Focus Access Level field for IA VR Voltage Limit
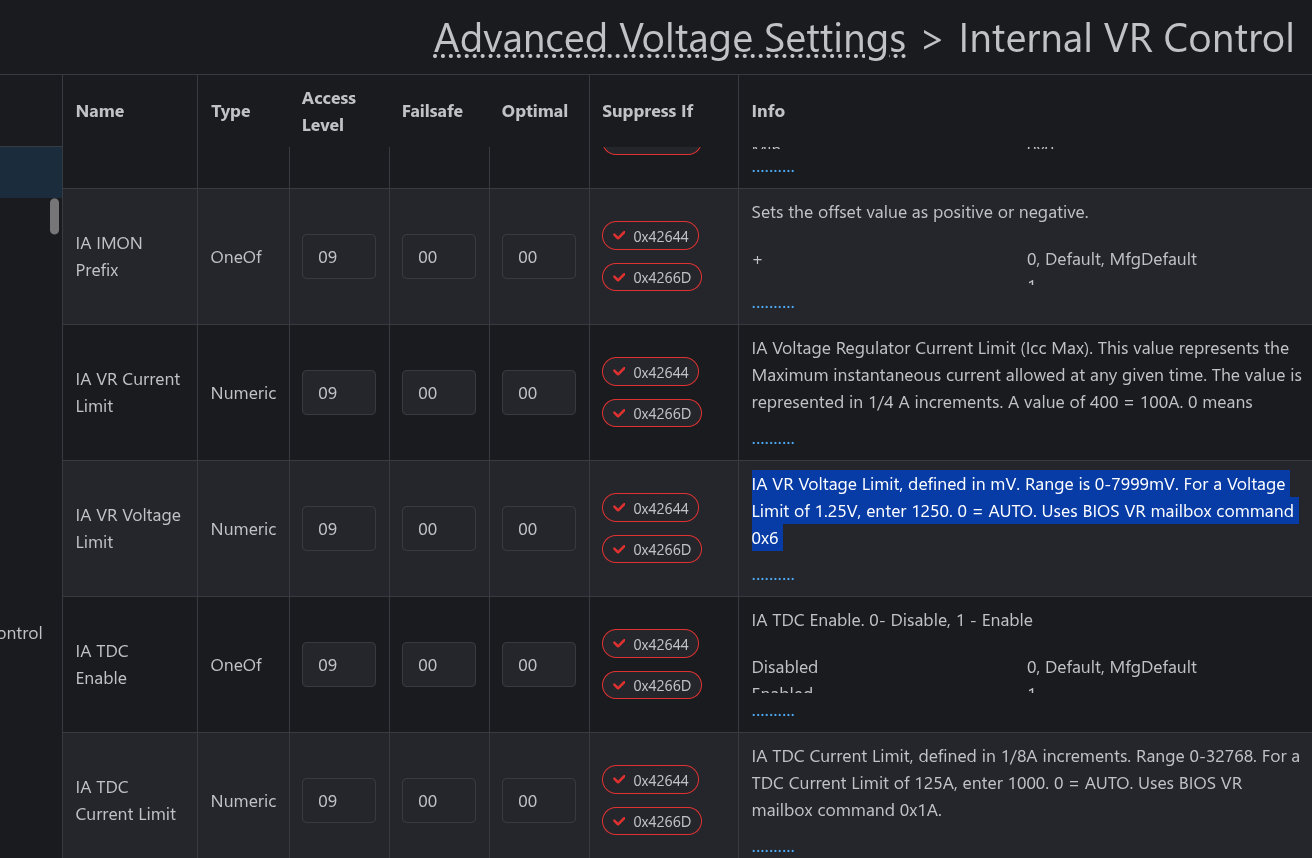 pos(339,528)
